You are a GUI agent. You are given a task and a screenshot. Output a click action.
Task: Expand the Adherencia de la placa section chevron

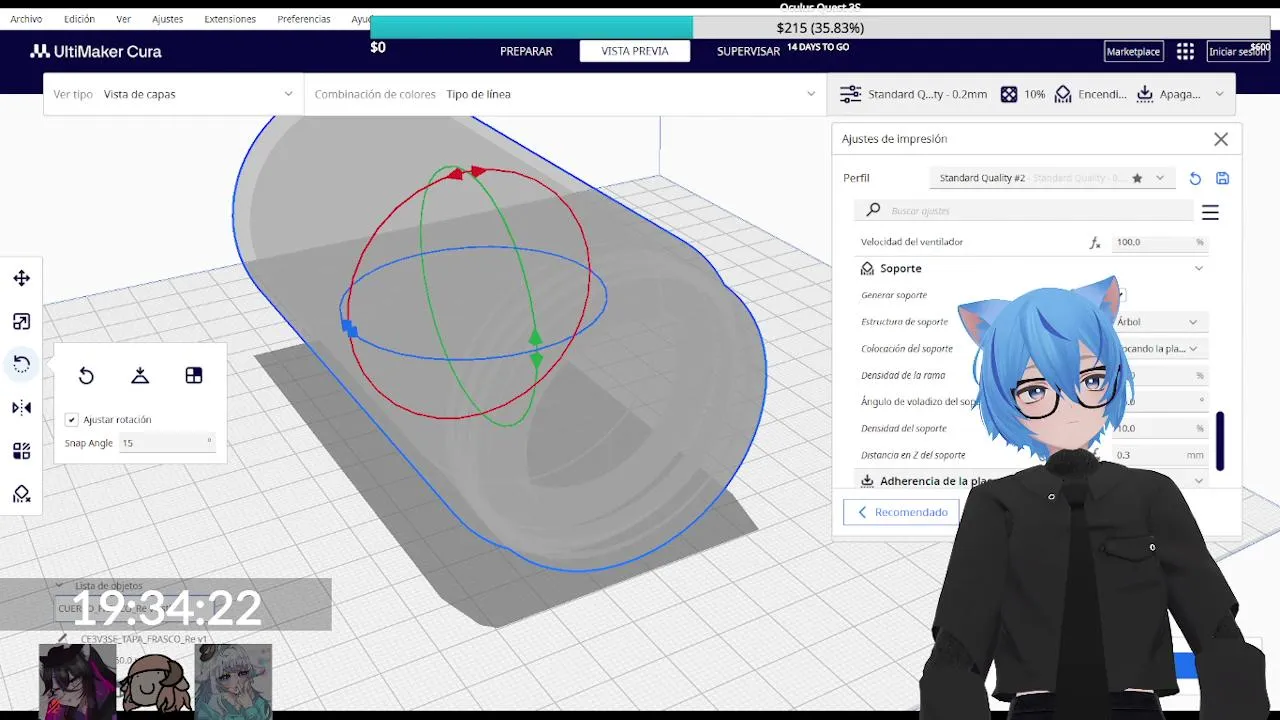[1199, 481]
